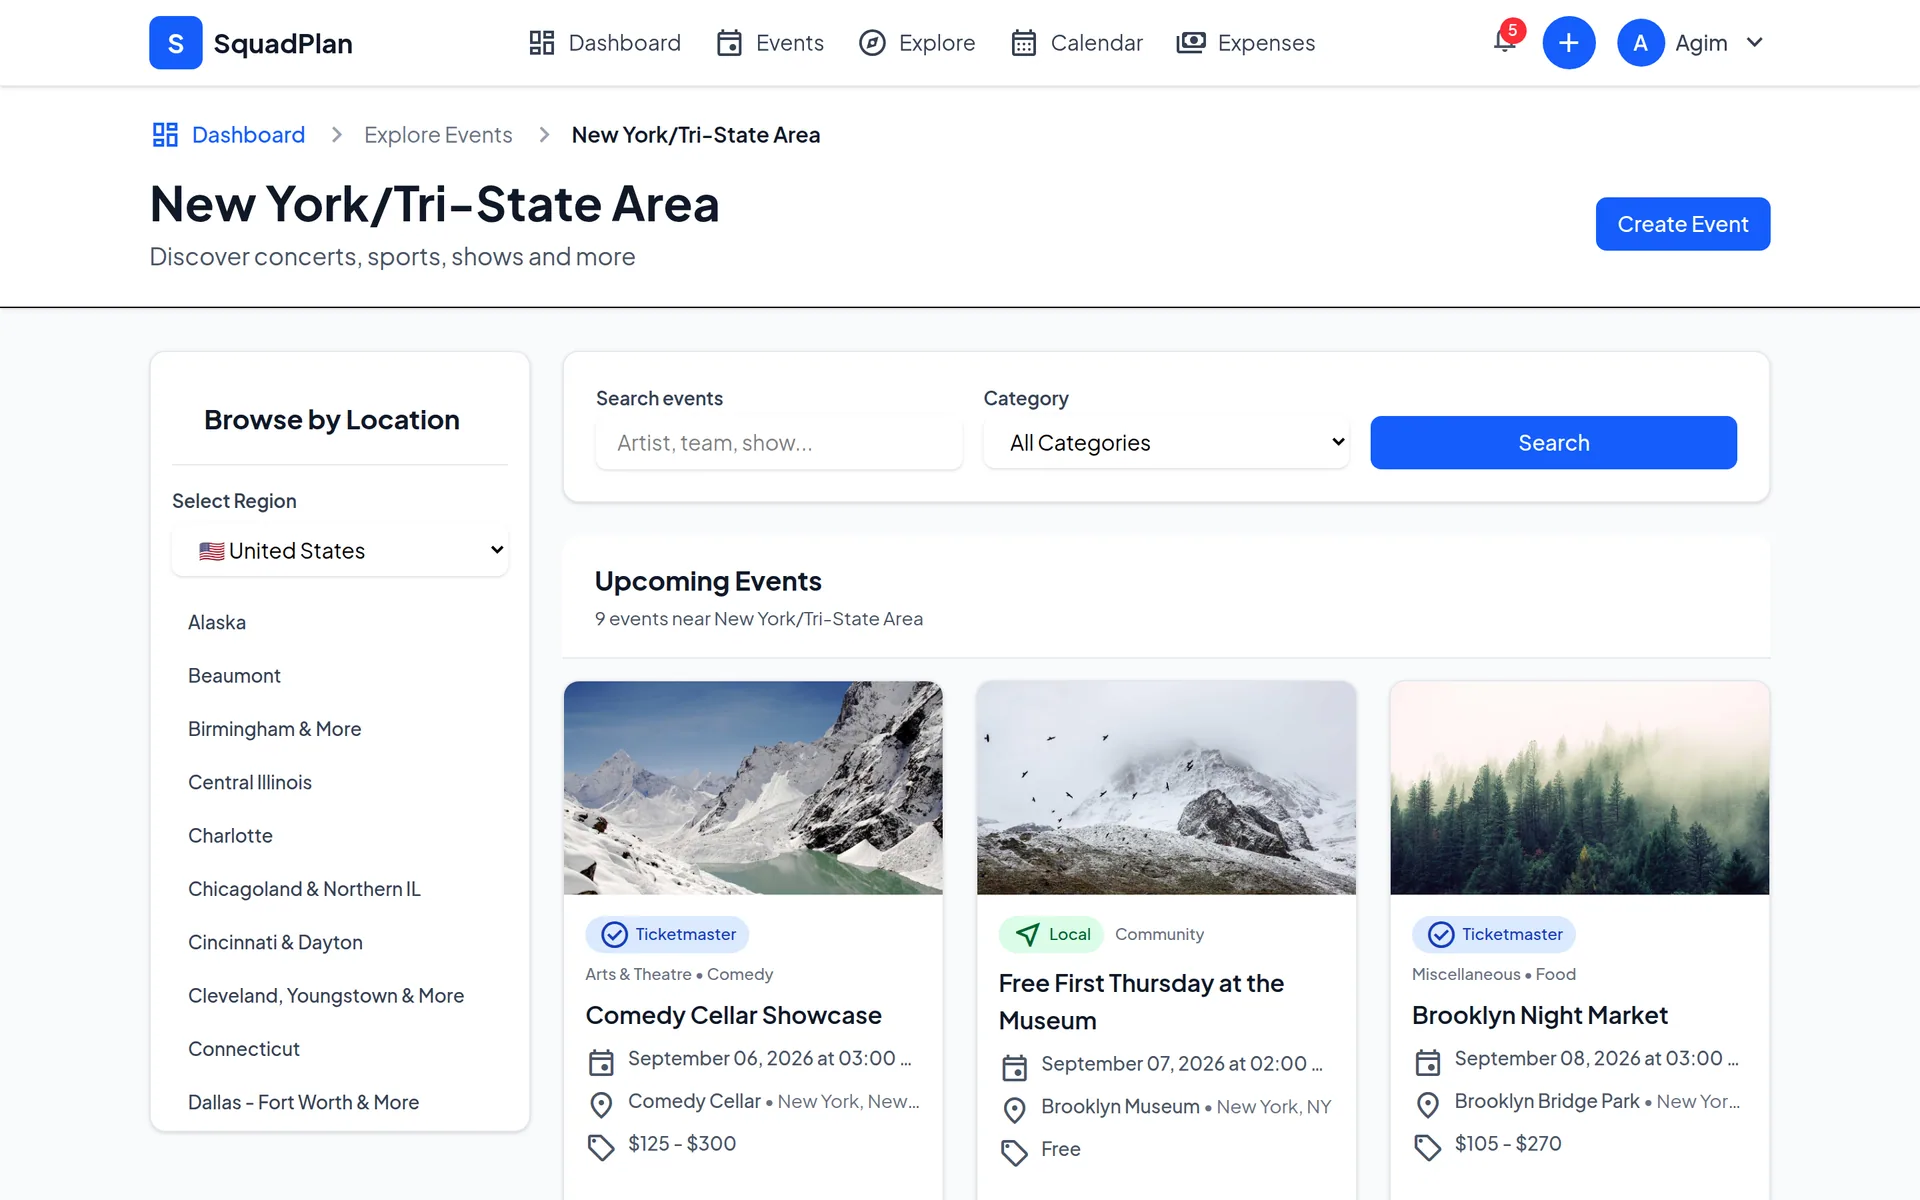Open the Dashboard nav item
The height and width of the screenshot is (1200, 1920).
[604, 43]
